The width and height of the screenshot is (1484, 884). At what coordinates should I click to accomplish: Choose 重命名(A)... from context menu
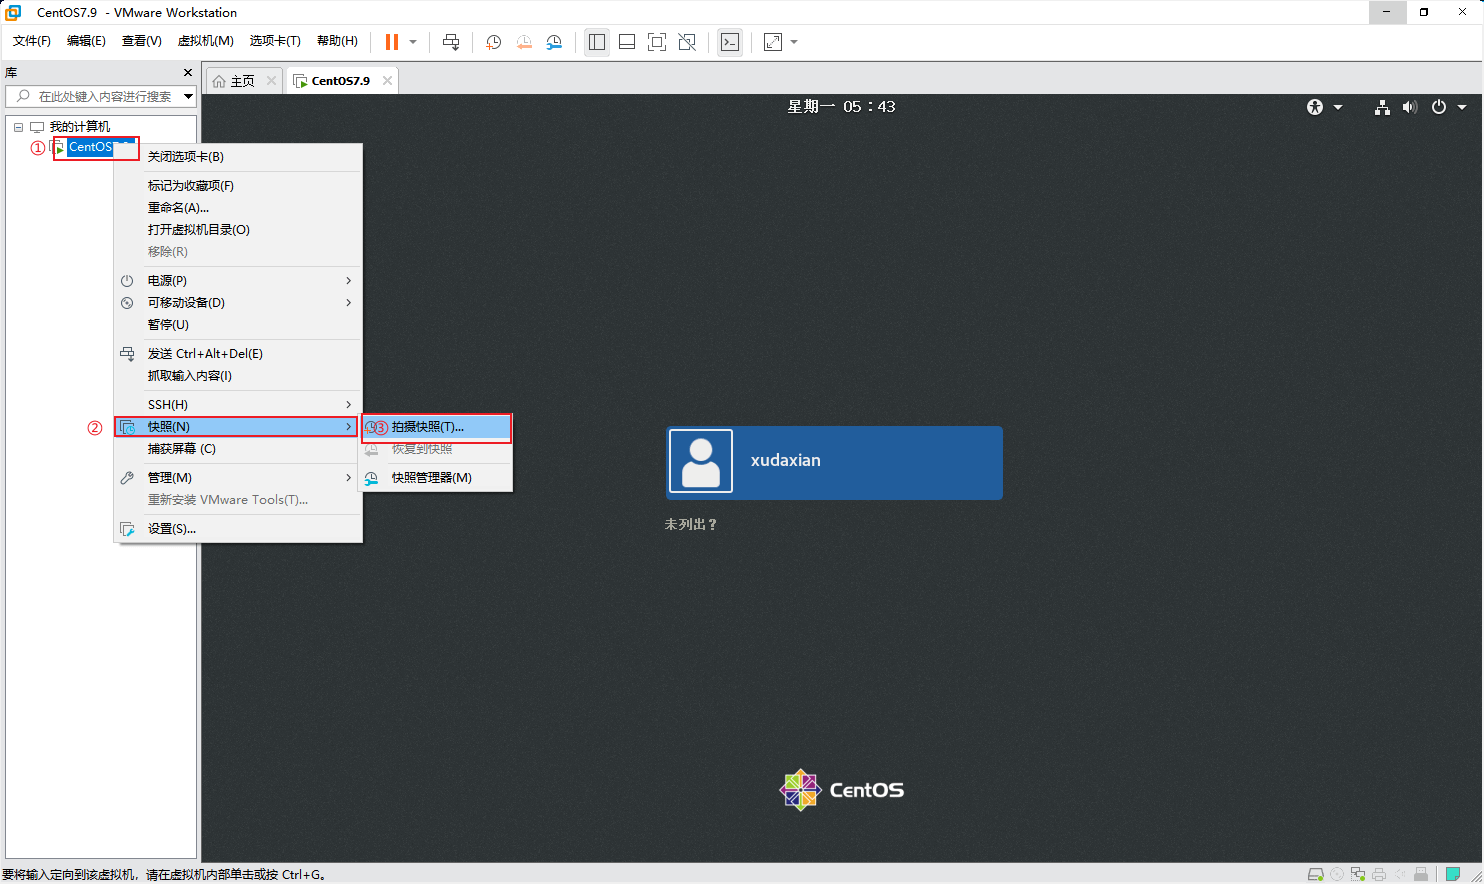(x=238, y=208)
